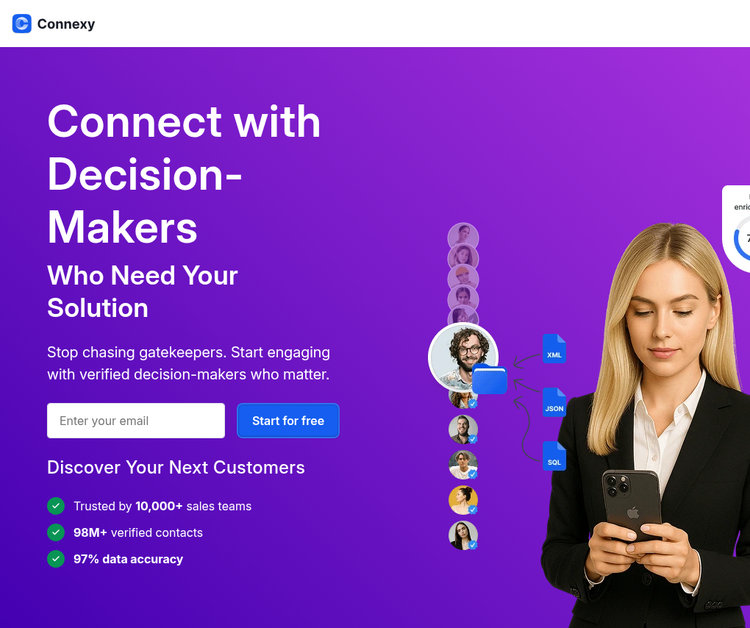The image size is (750, 628).
Task: Select the SQL file icon
Action: coord(554,456)
